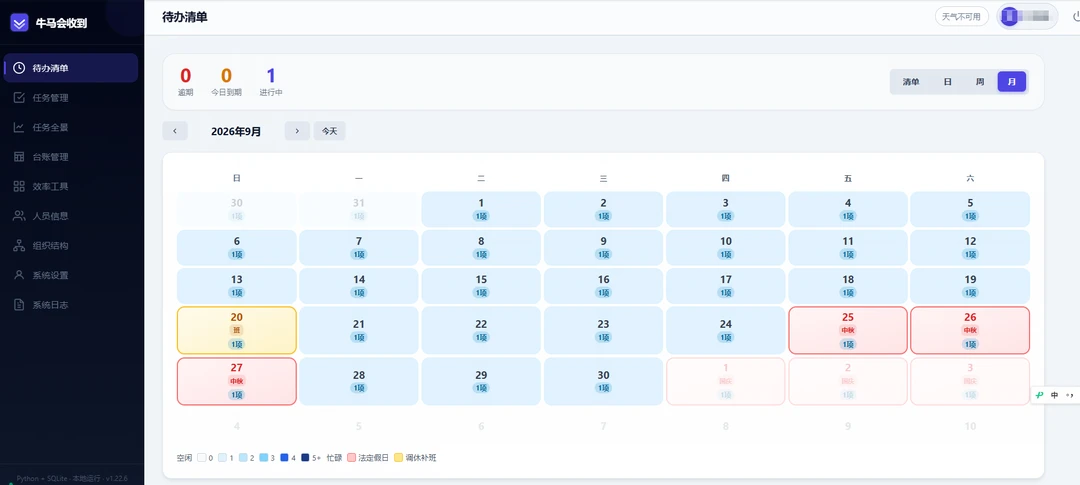Open 任务管理 from the sidebar
1080x485 pixels.
tap(70, 98)
